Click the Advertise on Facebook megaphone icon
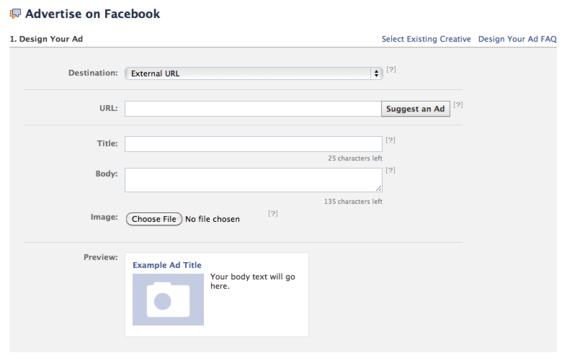The image size is (567, 363). pyautogui.click(x=15, y=13)
